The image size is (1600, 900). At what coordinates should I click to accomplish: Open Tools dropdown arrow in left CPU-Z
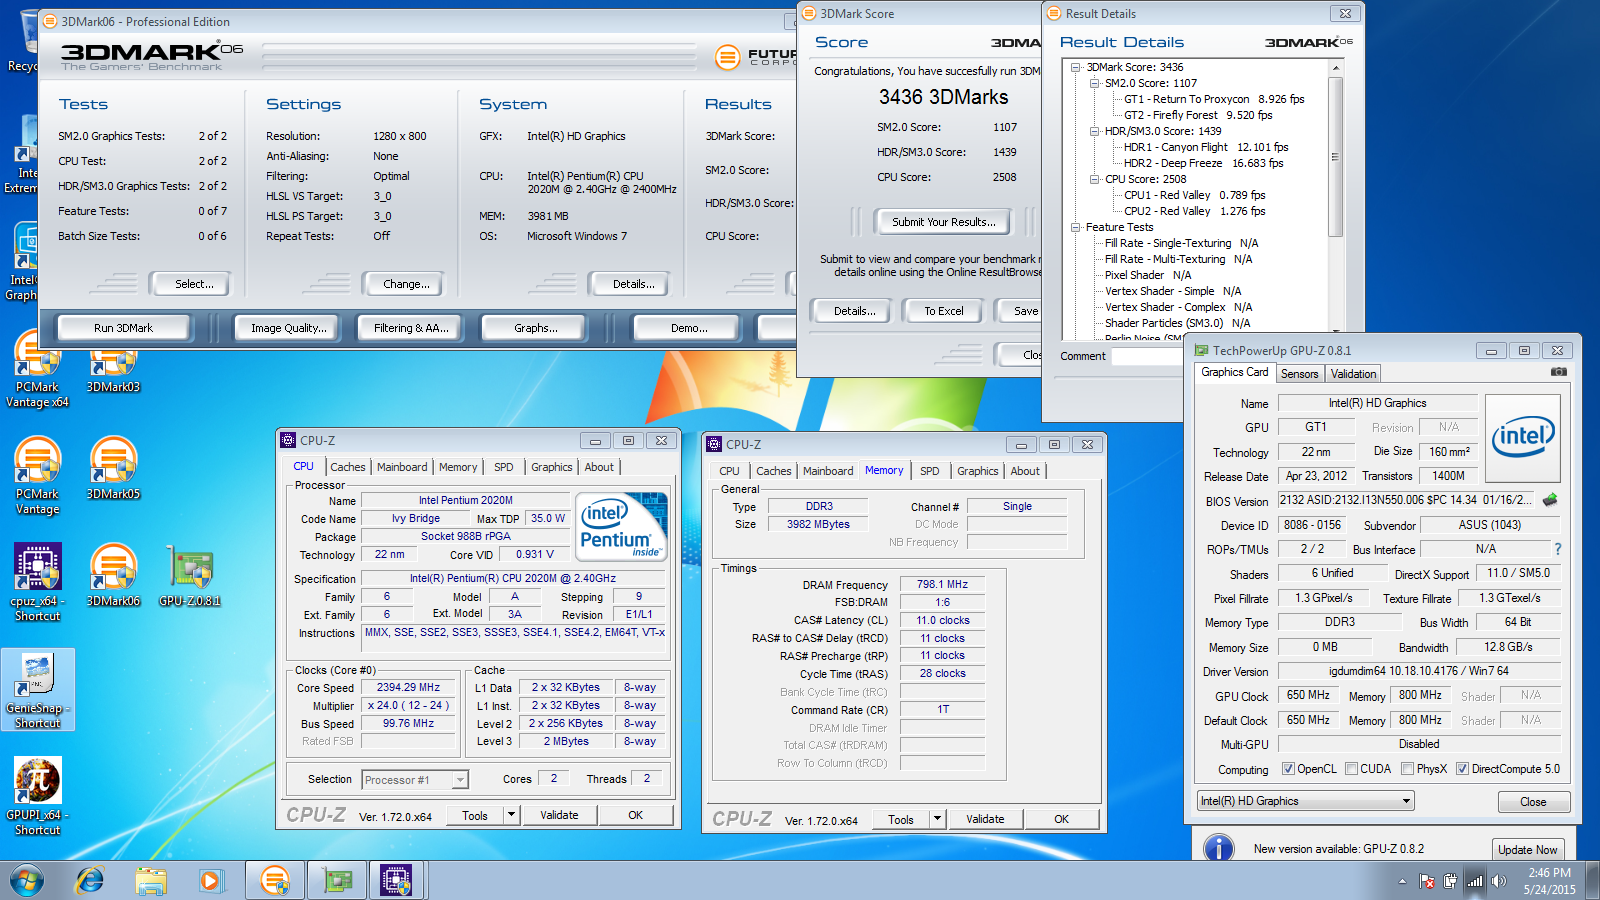pos(511,815)
